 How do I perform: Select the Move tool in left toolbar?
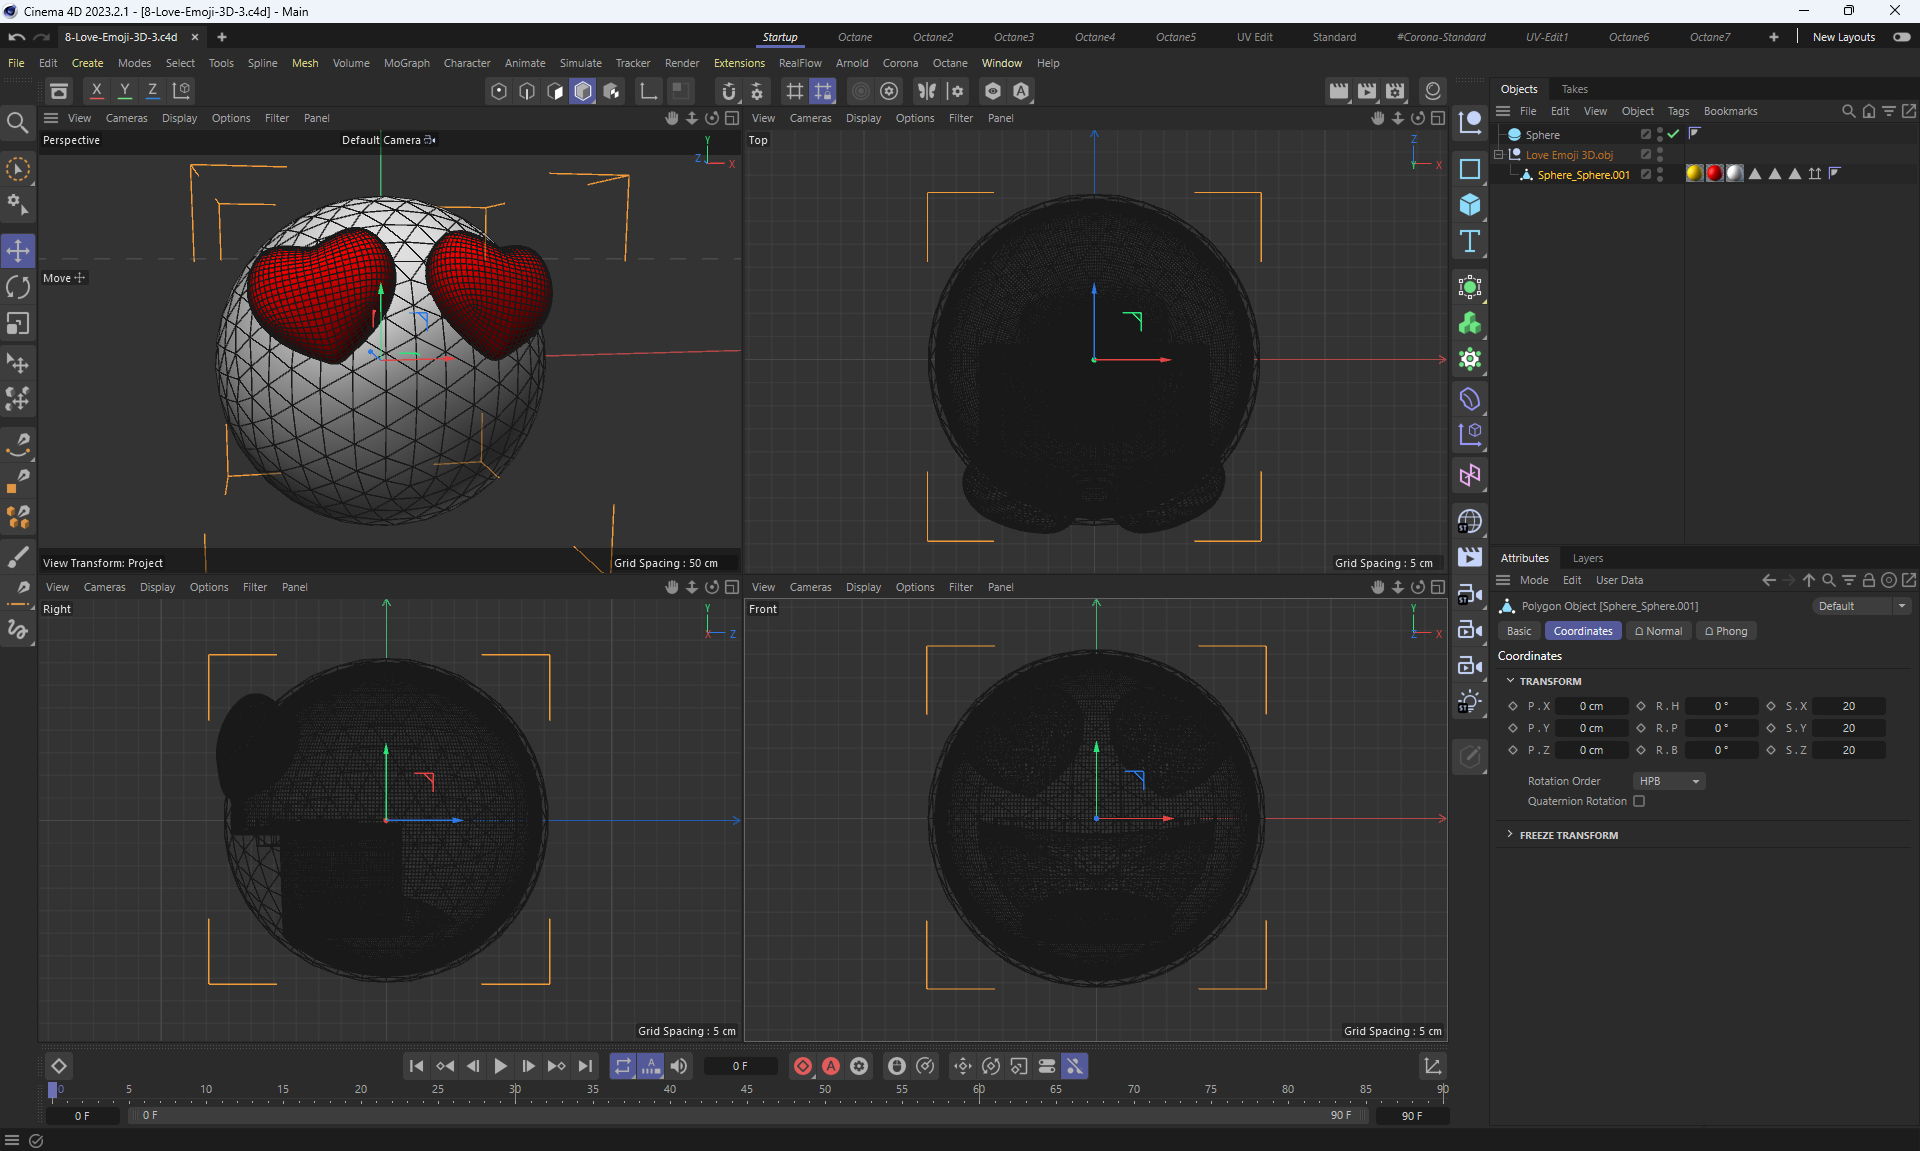coord(18,250)
